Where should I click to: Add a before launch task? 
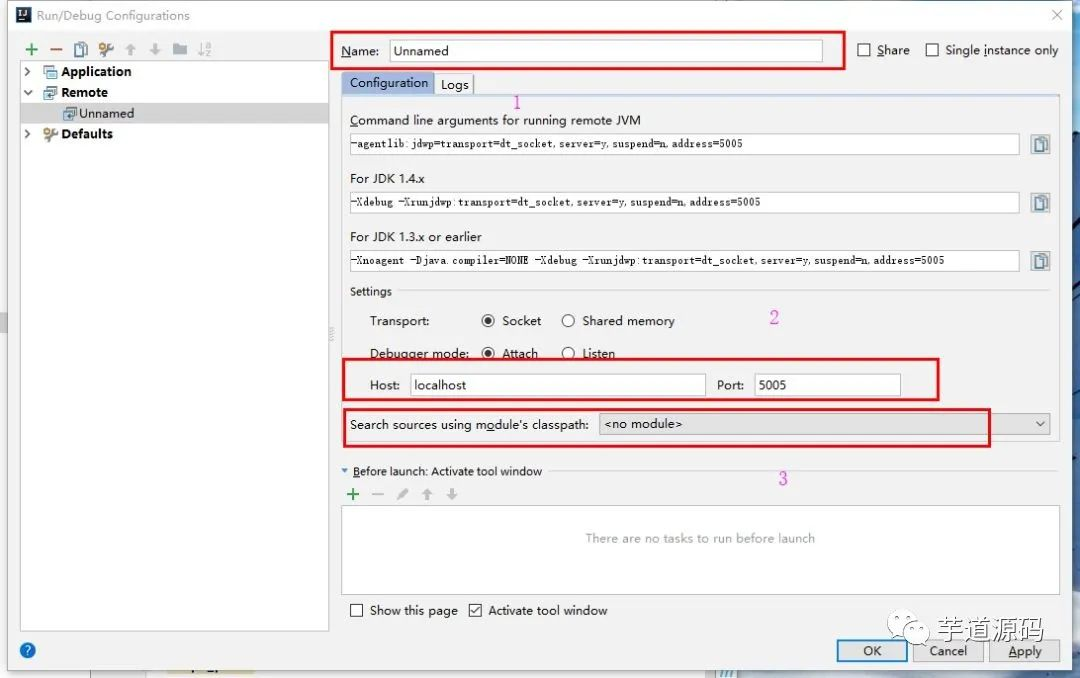pos(353,494)
